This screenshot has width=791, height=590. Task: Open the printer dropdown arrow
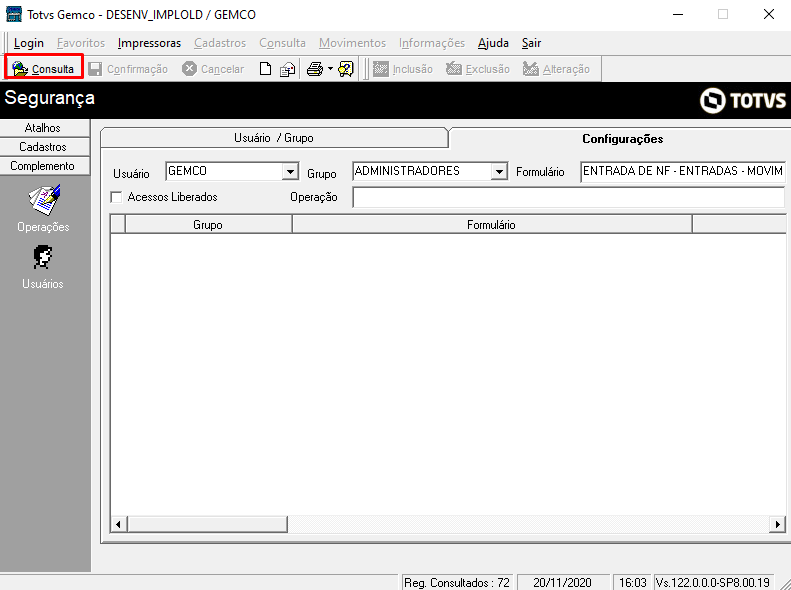pyautogui.click(x=330, y=69)
